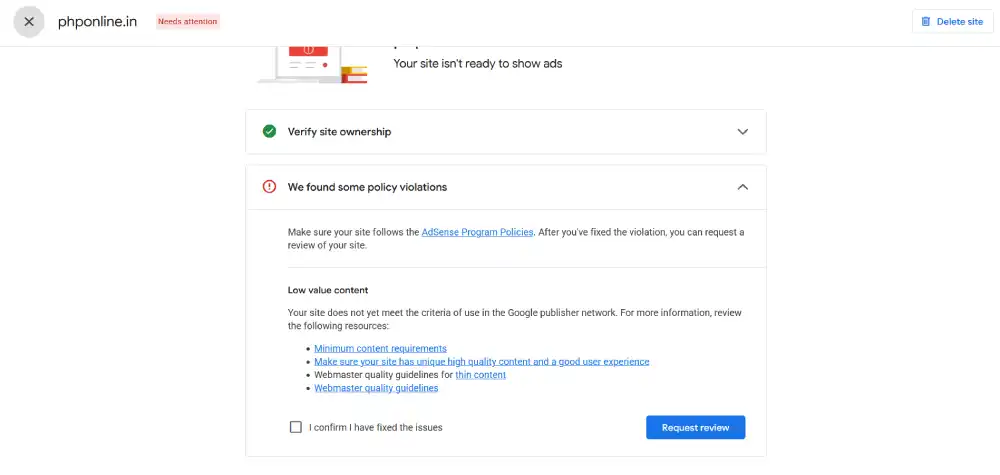Open the standalone Webmaster quality guidelines link
Viewport: 1000px width, 475px height.
click(x=376, y=388)
